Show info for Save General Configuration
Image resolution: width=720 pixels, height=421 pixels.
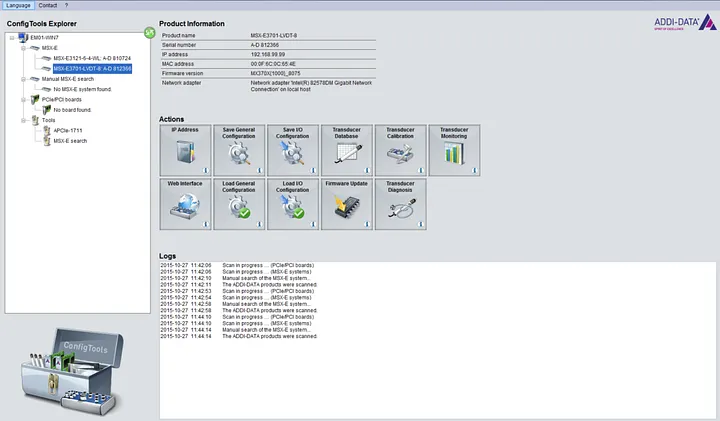pos(259,170)
